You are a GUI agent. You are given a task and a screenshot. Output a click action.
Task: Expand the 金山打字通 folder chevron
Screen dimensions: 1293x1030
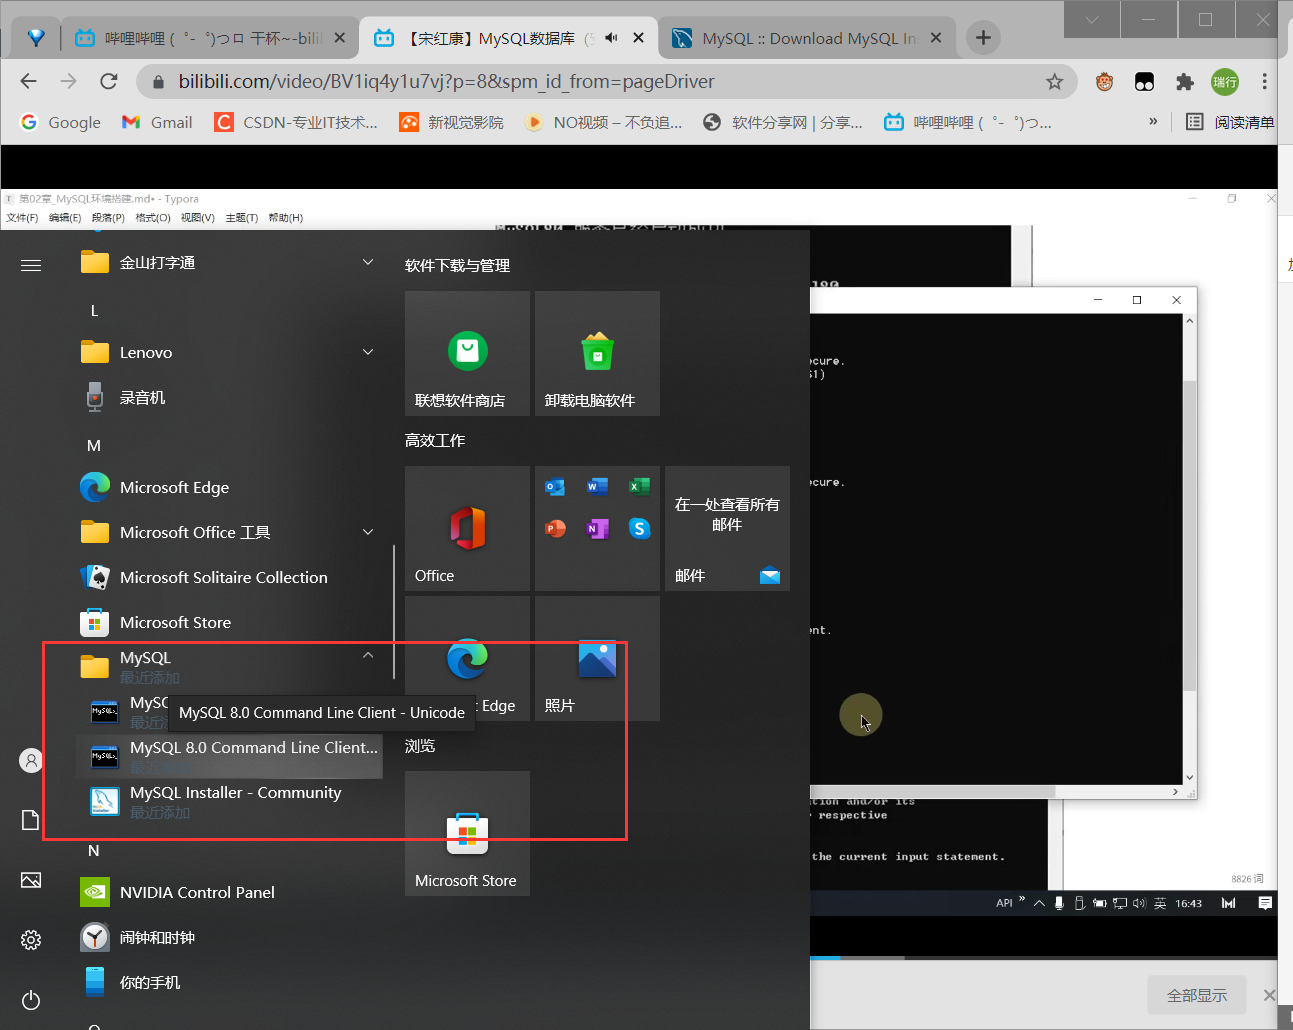tap(368, 262)
